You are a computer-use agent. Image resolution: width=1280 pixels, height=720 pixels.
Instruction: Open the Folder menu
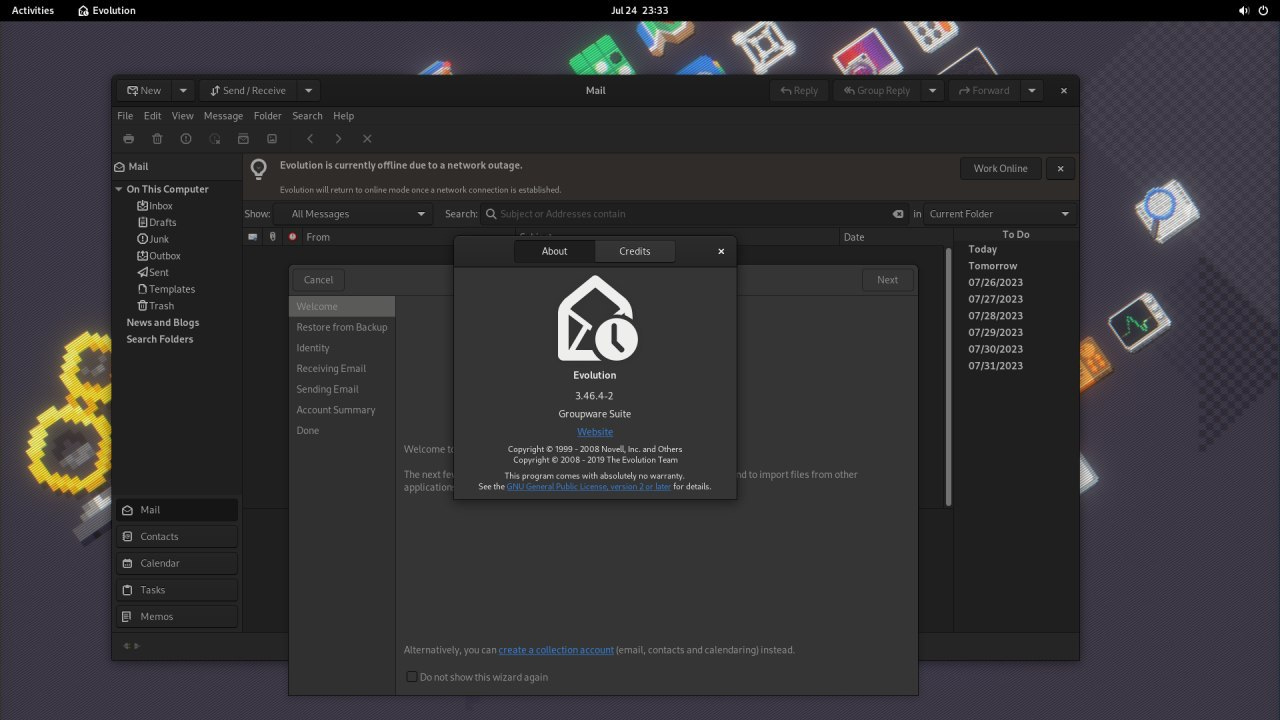pos(267,116)
